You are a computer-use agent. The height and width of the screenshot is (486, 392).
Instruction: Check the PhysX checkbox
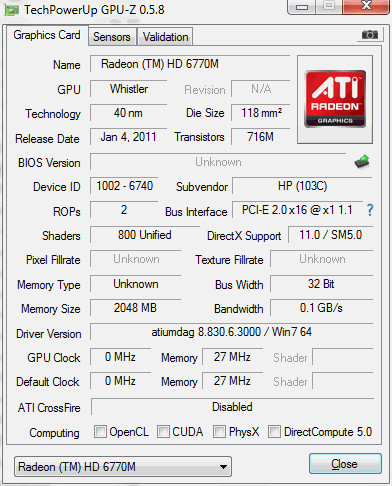[219, 431]
